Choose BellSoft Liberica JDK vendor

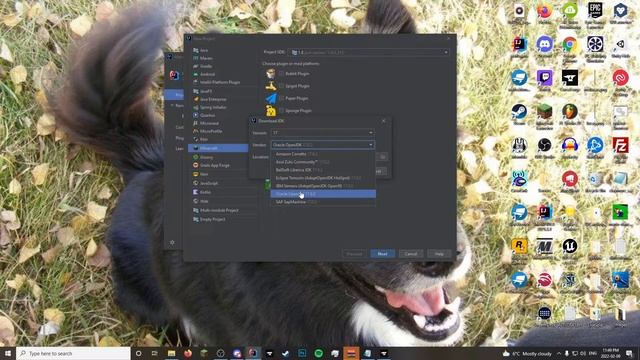(x=323, y=170)
